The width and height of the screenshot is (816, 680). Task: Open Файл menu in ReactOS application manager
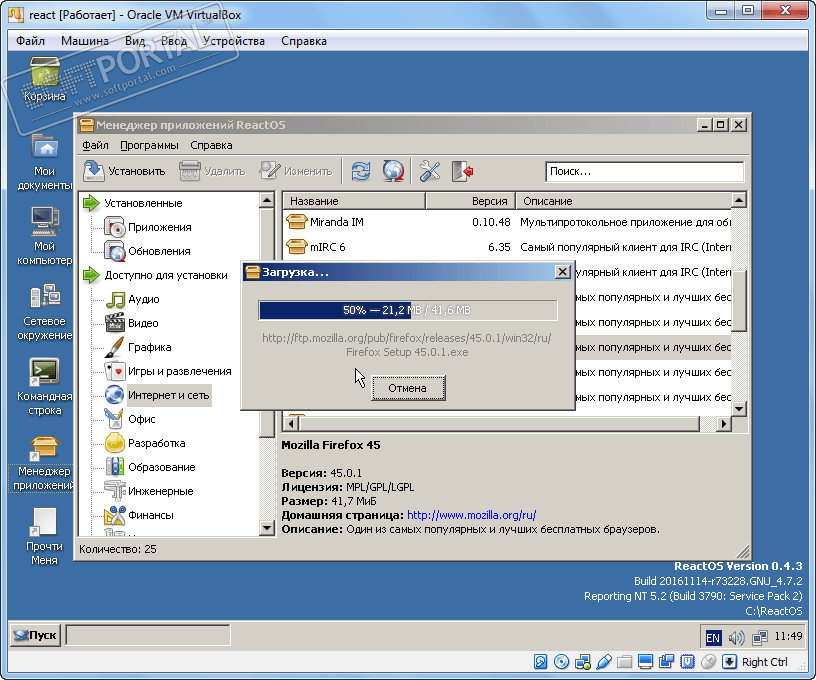95,145
